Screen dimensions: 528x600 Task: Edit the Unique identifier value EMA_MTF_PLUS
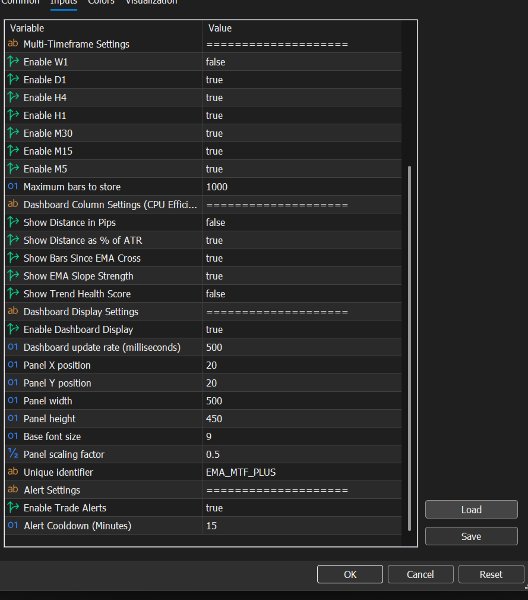tap(241, 472)
